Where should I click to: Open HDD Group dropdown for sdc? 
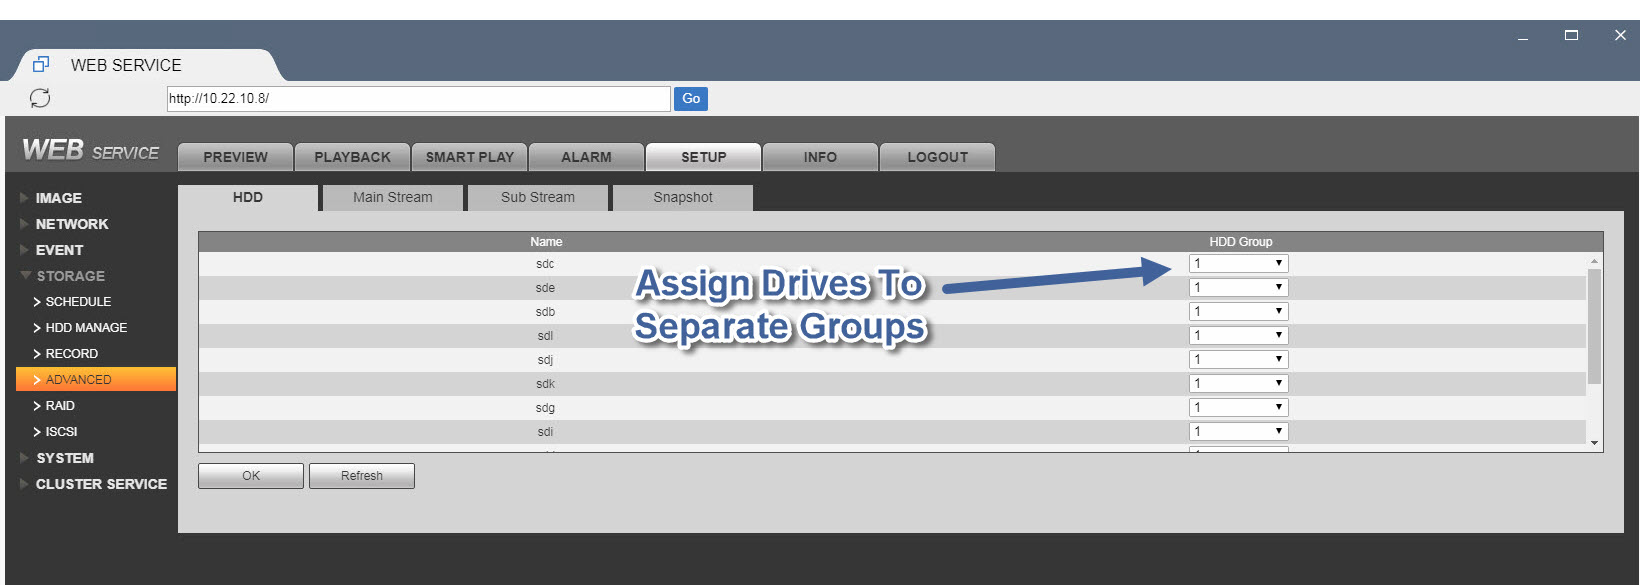[x=1238, y=264]
